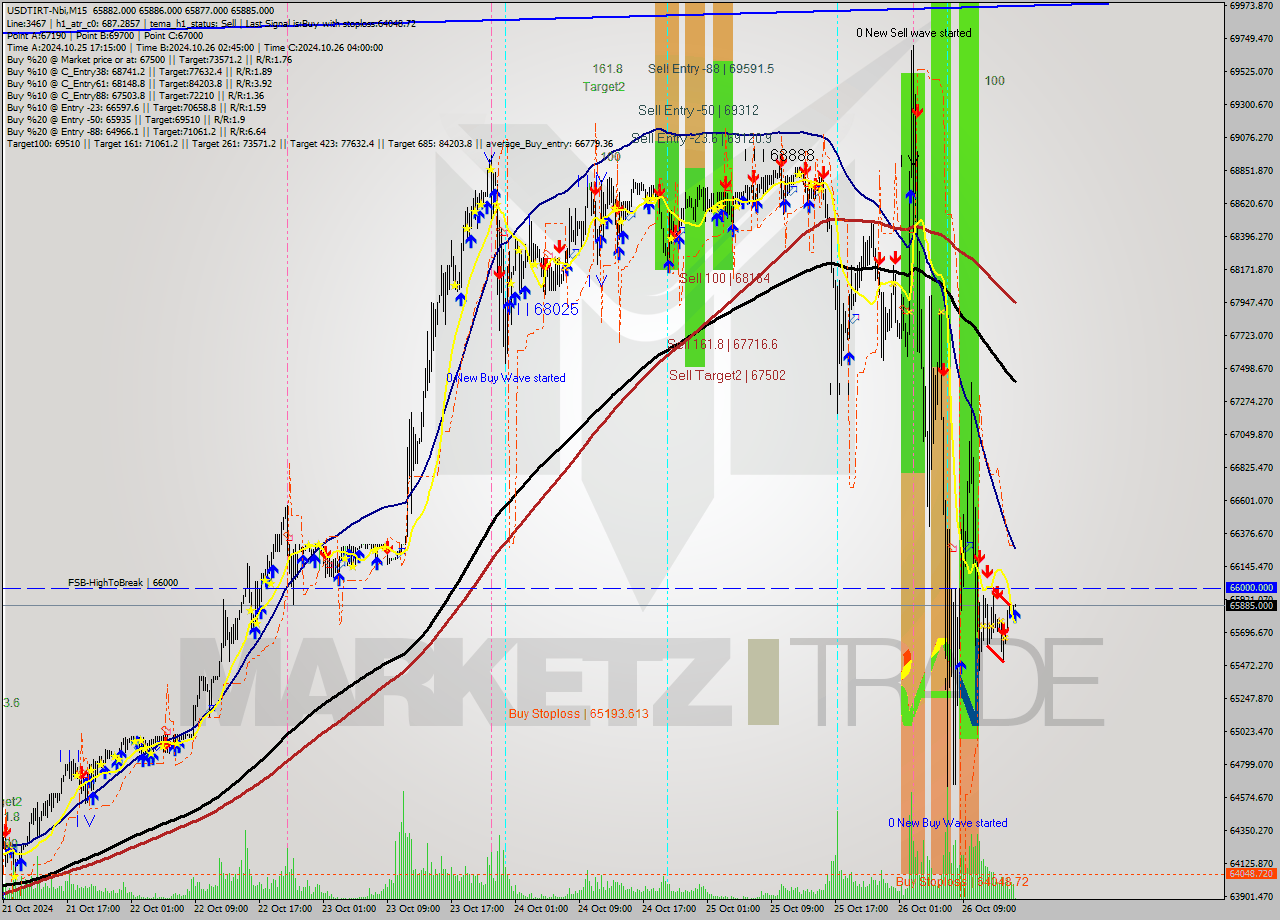Click the green 'Target2' label under 161.8

(604, 87)
